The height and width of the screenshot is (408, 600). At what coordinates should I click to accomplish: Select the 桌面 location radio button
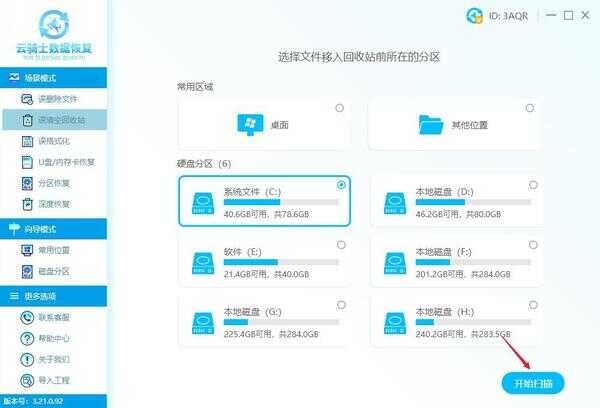coord(340,108)
